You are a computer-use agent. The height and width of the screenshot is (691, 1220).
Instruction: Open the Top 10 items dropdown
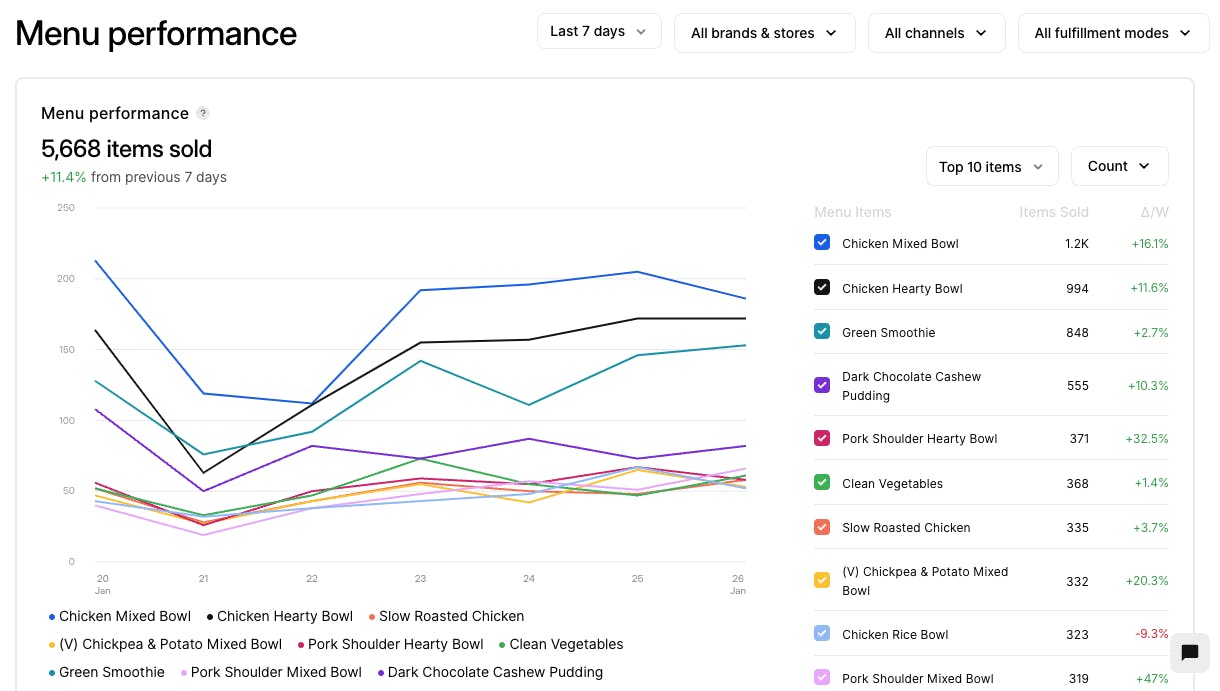point(991,167)
